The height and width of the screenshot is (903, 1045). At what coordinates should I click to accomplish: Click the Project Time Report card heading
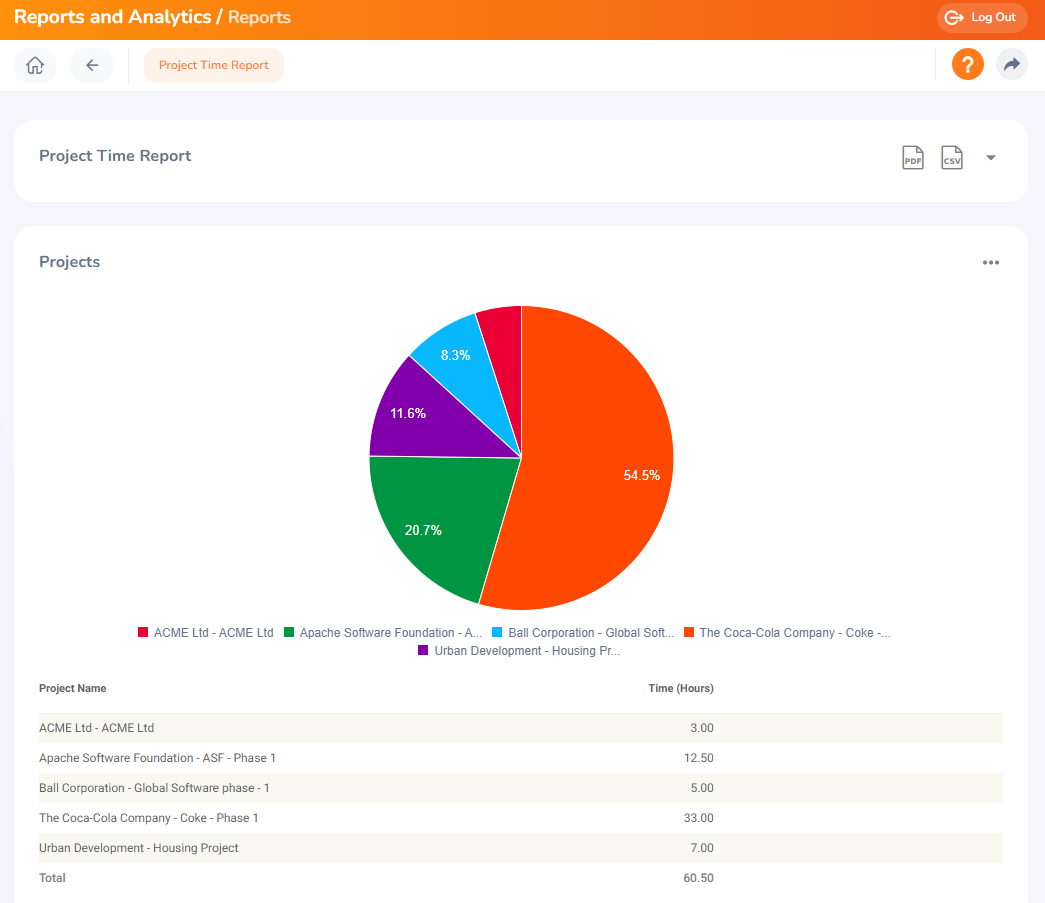point(115,156)
